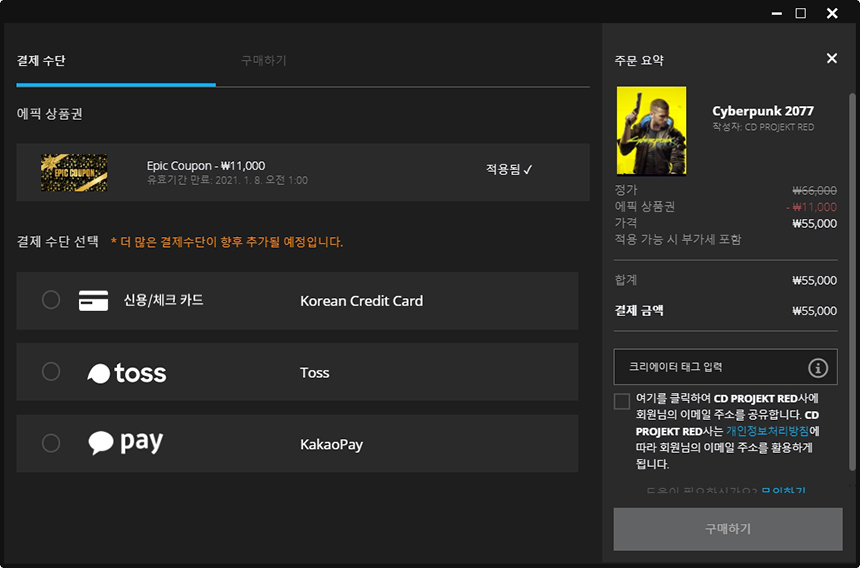This screenshot has width=860, height=568.
Task: Select the KakaoPay radio button
Action: pyautogui.click(x=51, y=443)
